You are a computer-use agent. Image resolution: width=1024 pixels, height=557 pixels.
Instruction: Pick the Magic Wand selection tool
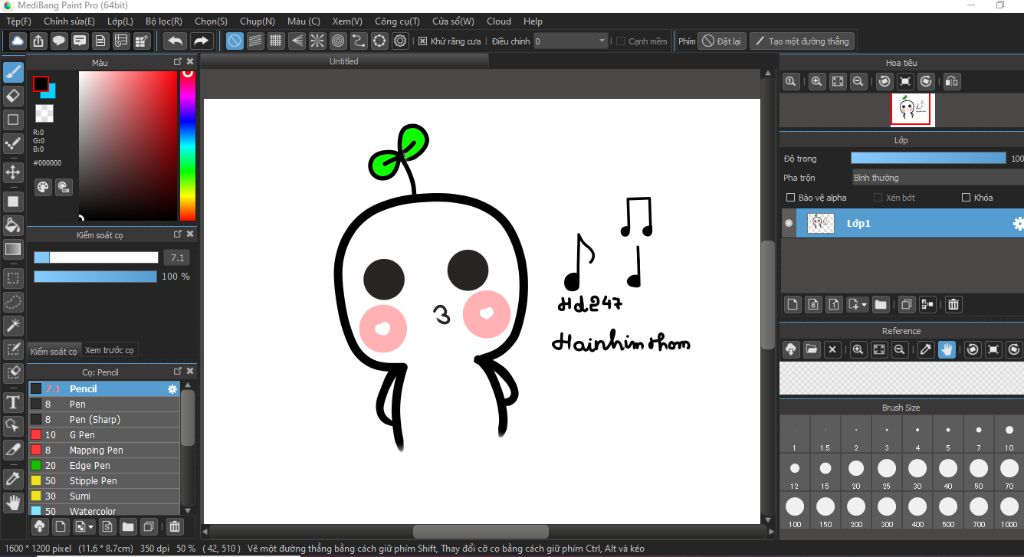[13, 326]
